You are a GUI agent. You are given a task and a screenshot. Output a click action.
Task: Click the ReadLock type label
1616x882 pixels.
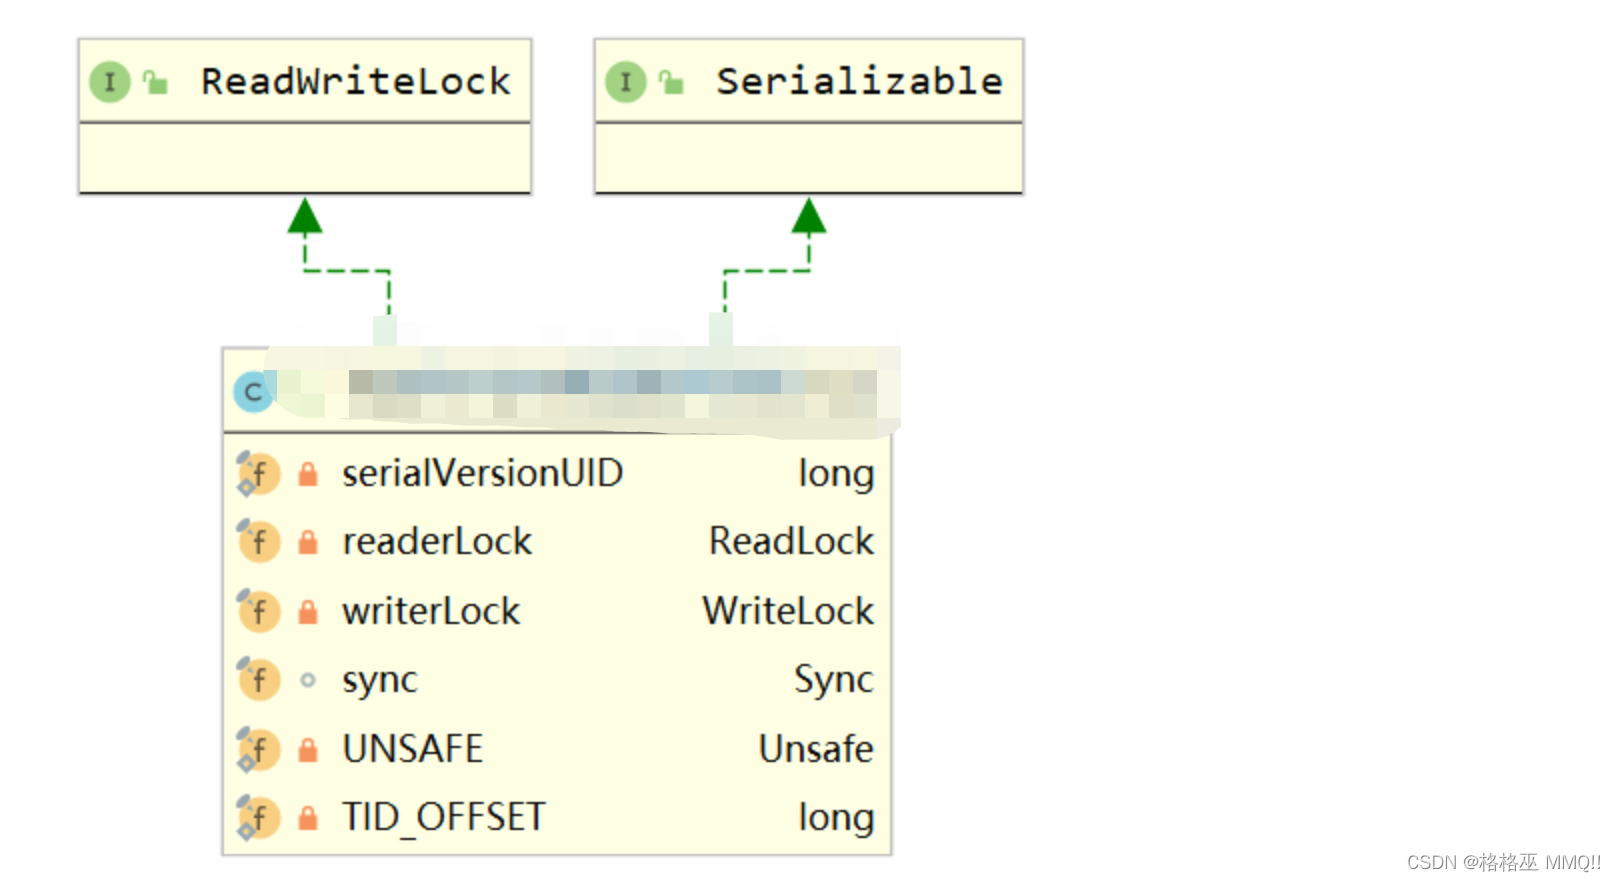coord(792,542)
